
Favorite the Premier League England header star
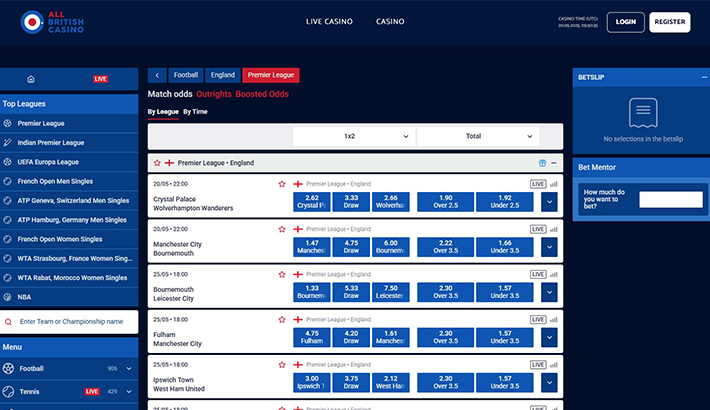(x=157, y=163)
